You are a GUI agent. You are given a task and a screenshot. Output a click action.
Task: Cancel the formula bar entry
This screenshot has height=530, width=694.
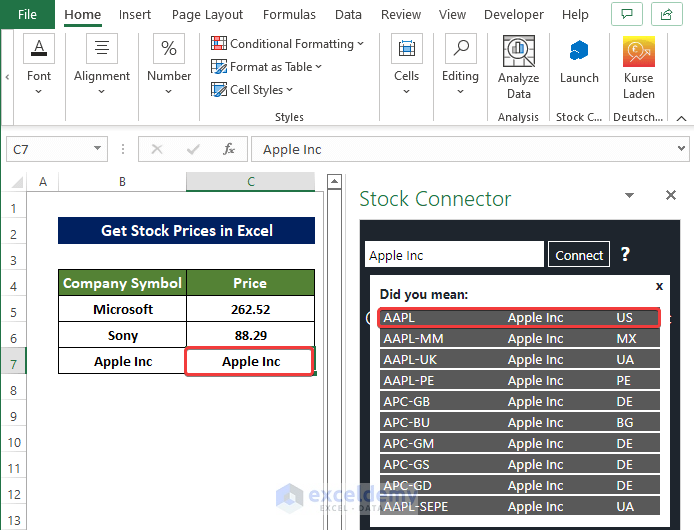157,149
